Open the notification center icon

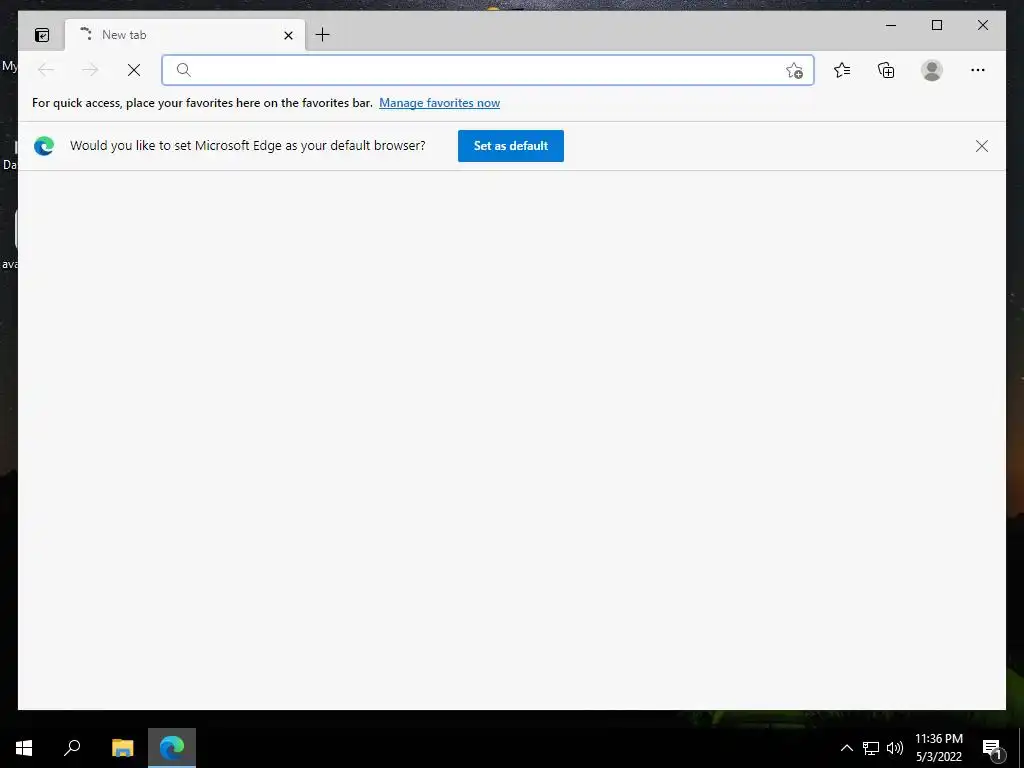pos(992,748)
